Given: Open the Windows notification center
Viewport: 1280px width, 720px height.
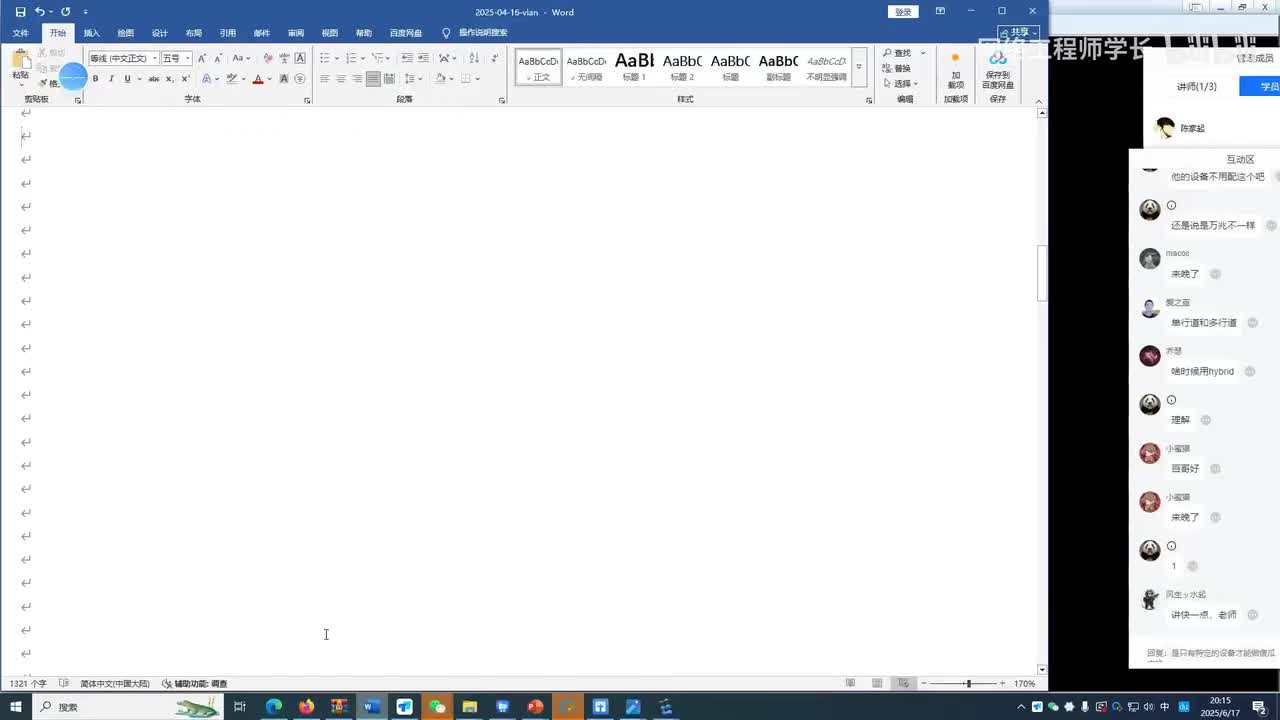Looking at the screenshot, I should pyautogui.click(x=1259, y=707).
